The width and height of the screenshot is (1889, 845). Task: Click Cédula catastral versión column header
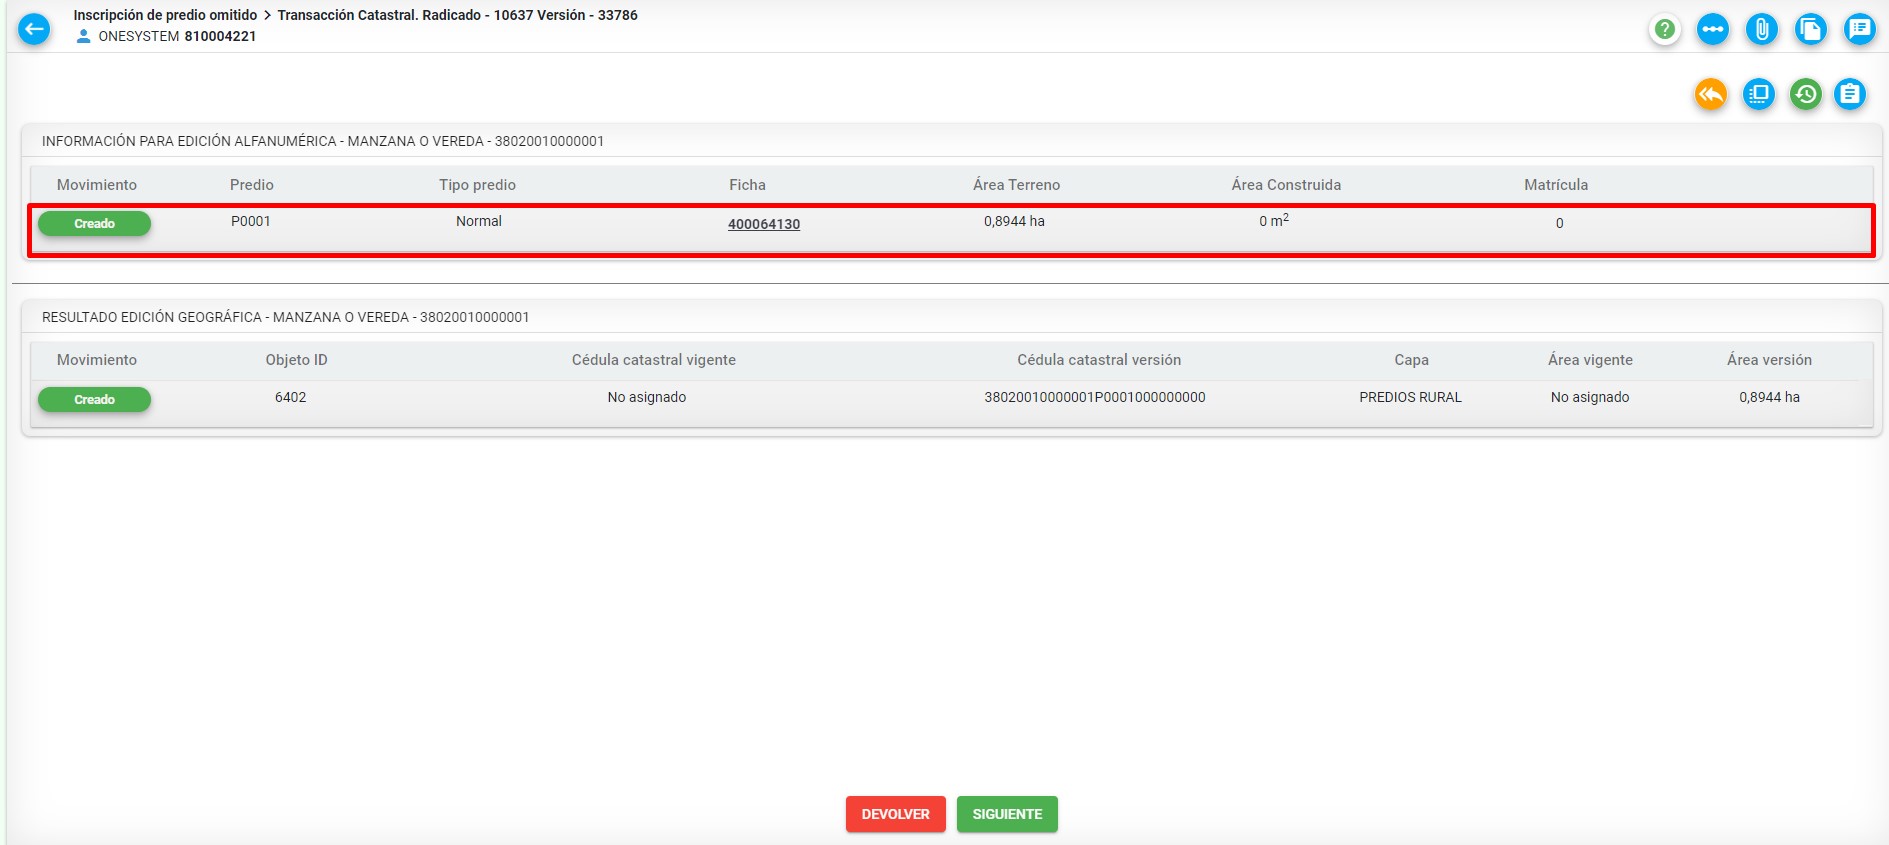click(1099, 360)
